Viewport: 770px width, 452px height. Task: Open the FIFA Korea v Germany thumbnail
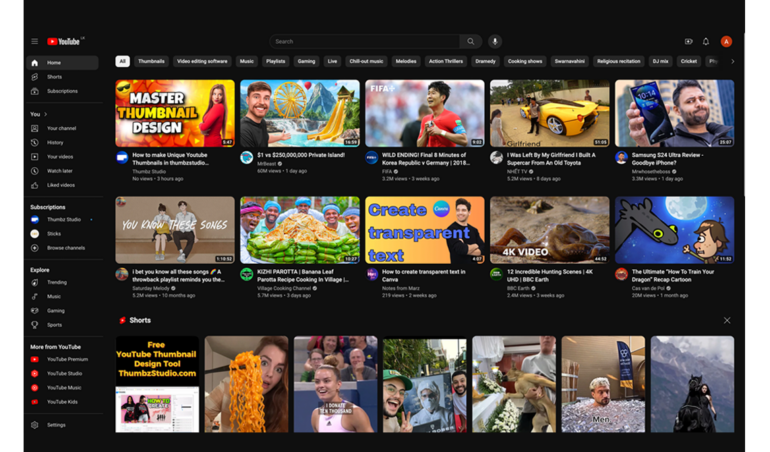(x=425, y=113)
